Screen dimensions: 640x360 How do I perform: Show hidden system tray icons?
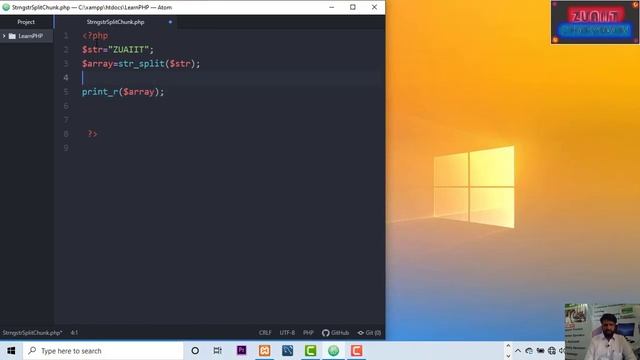[518, 351]
